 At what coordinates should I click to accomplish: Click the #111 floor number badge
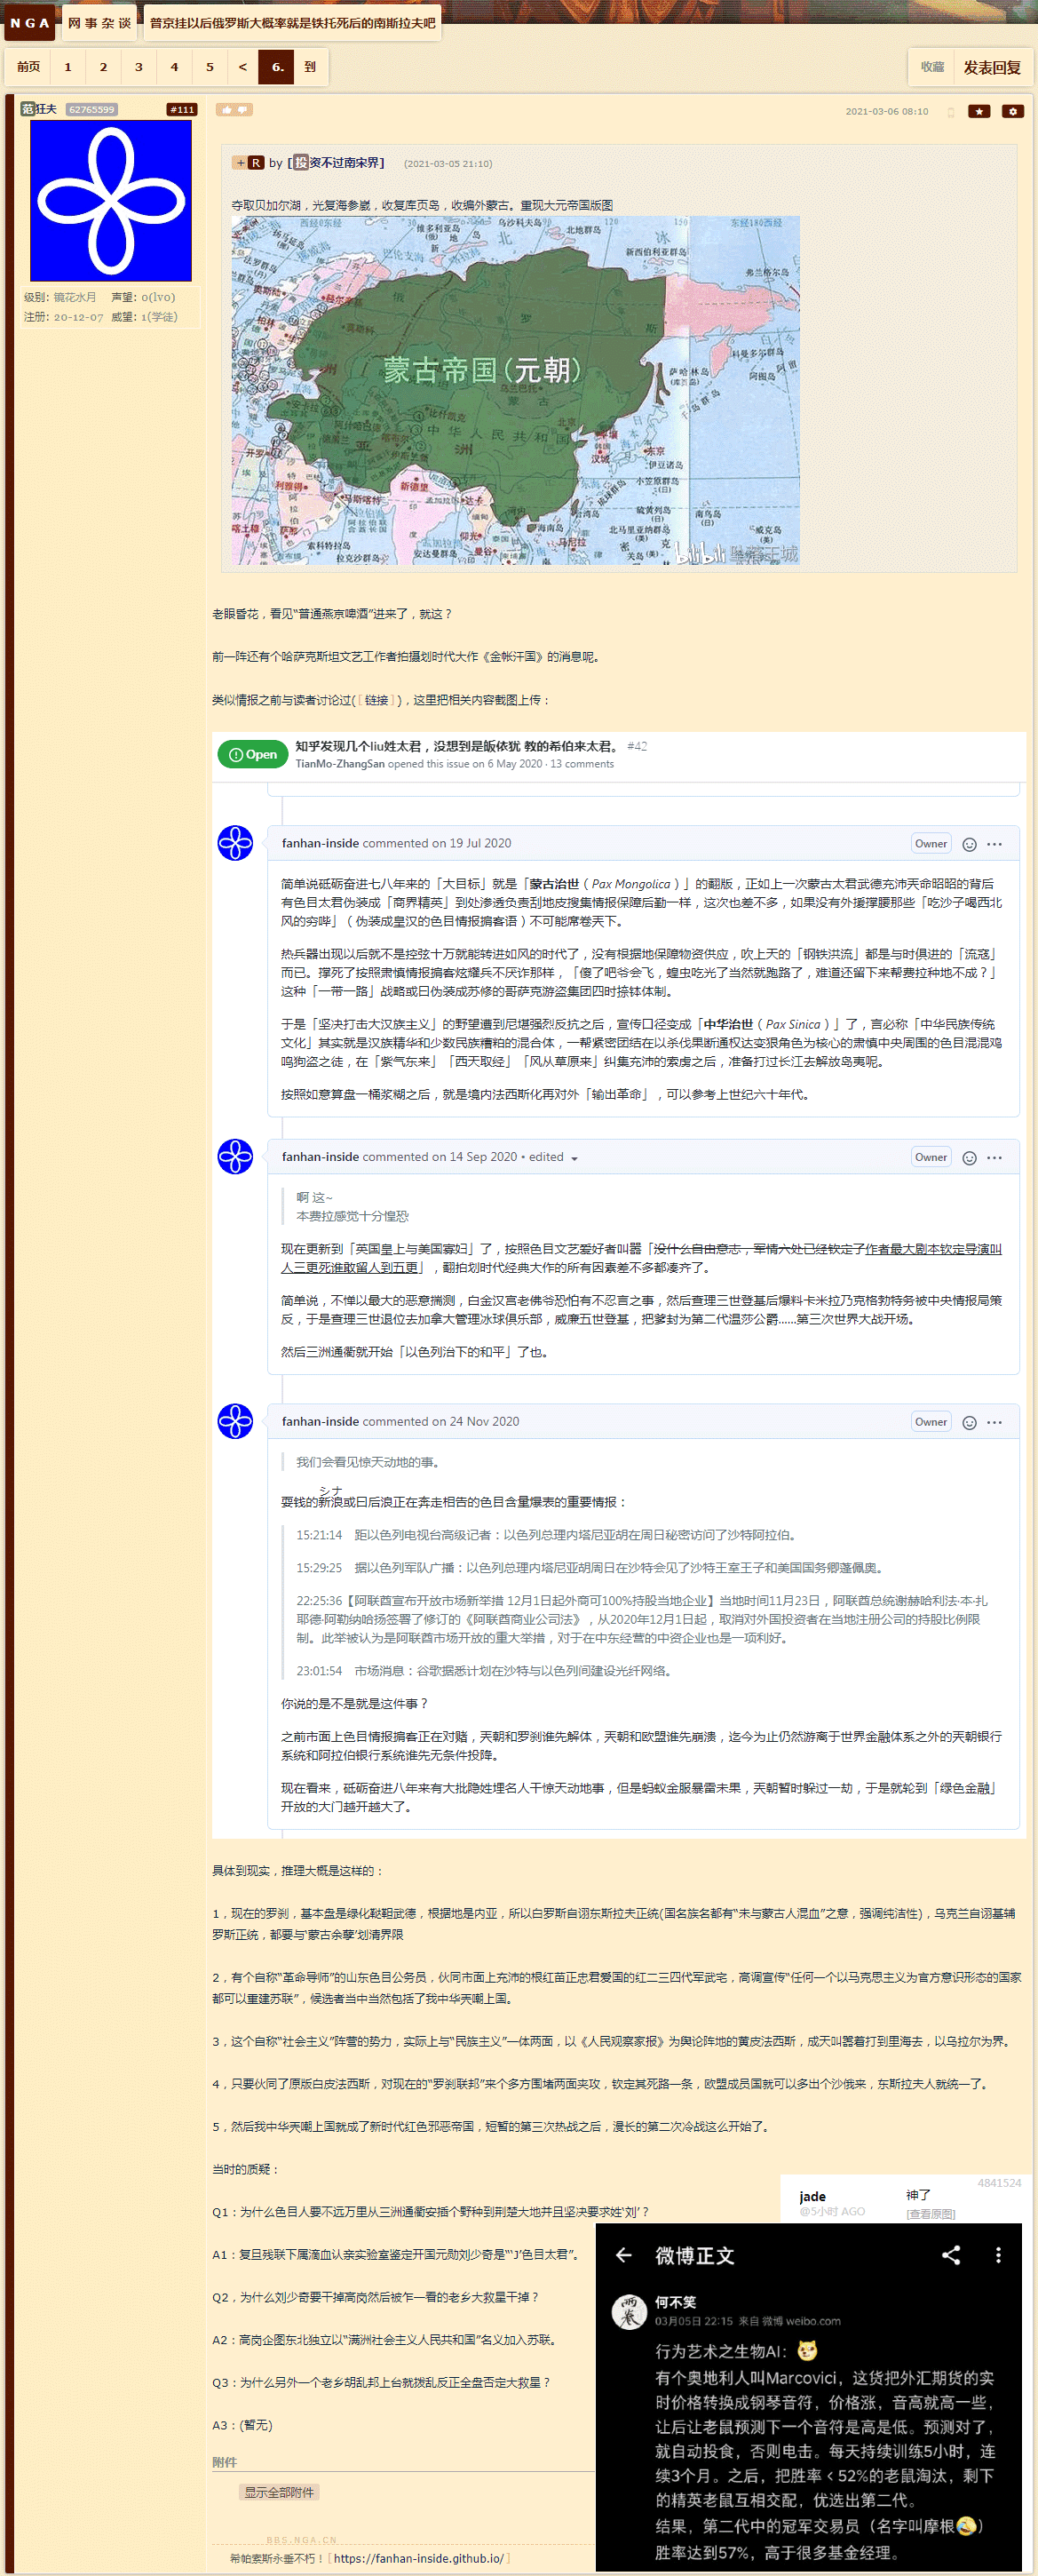pyautogui.click(x=182, y=110)
